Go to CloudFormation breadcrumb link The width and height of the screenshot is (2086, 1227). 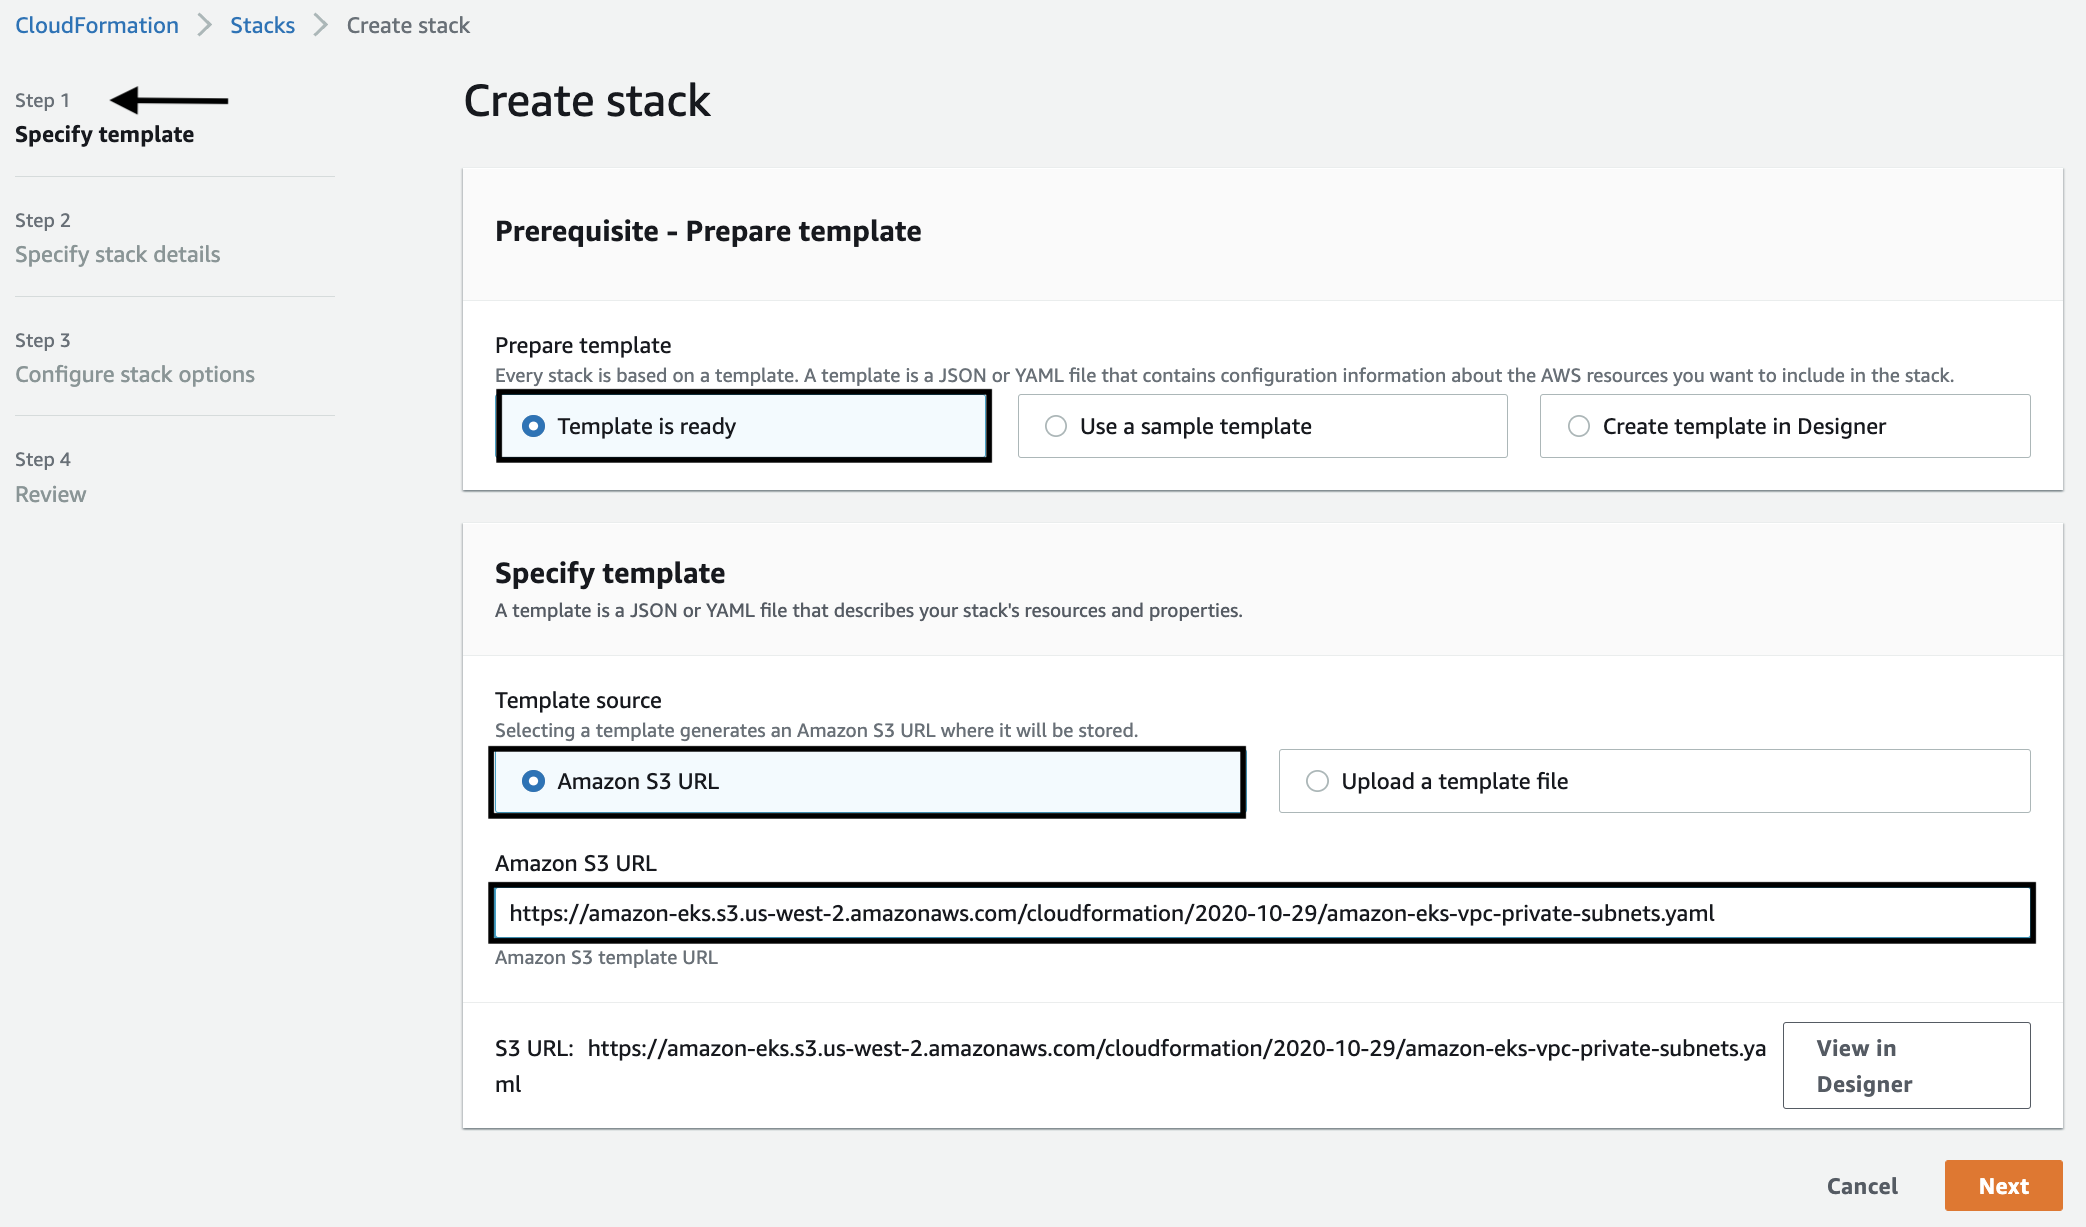click(97, 25)
